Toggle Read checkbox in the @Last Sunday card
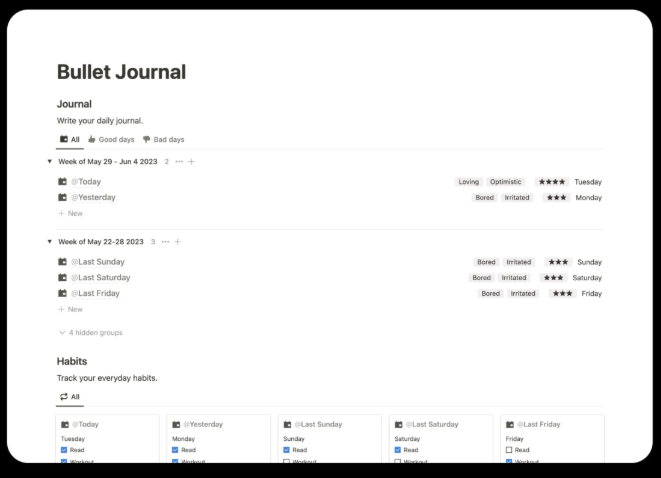Screen dimensions: 661x478 287,450
